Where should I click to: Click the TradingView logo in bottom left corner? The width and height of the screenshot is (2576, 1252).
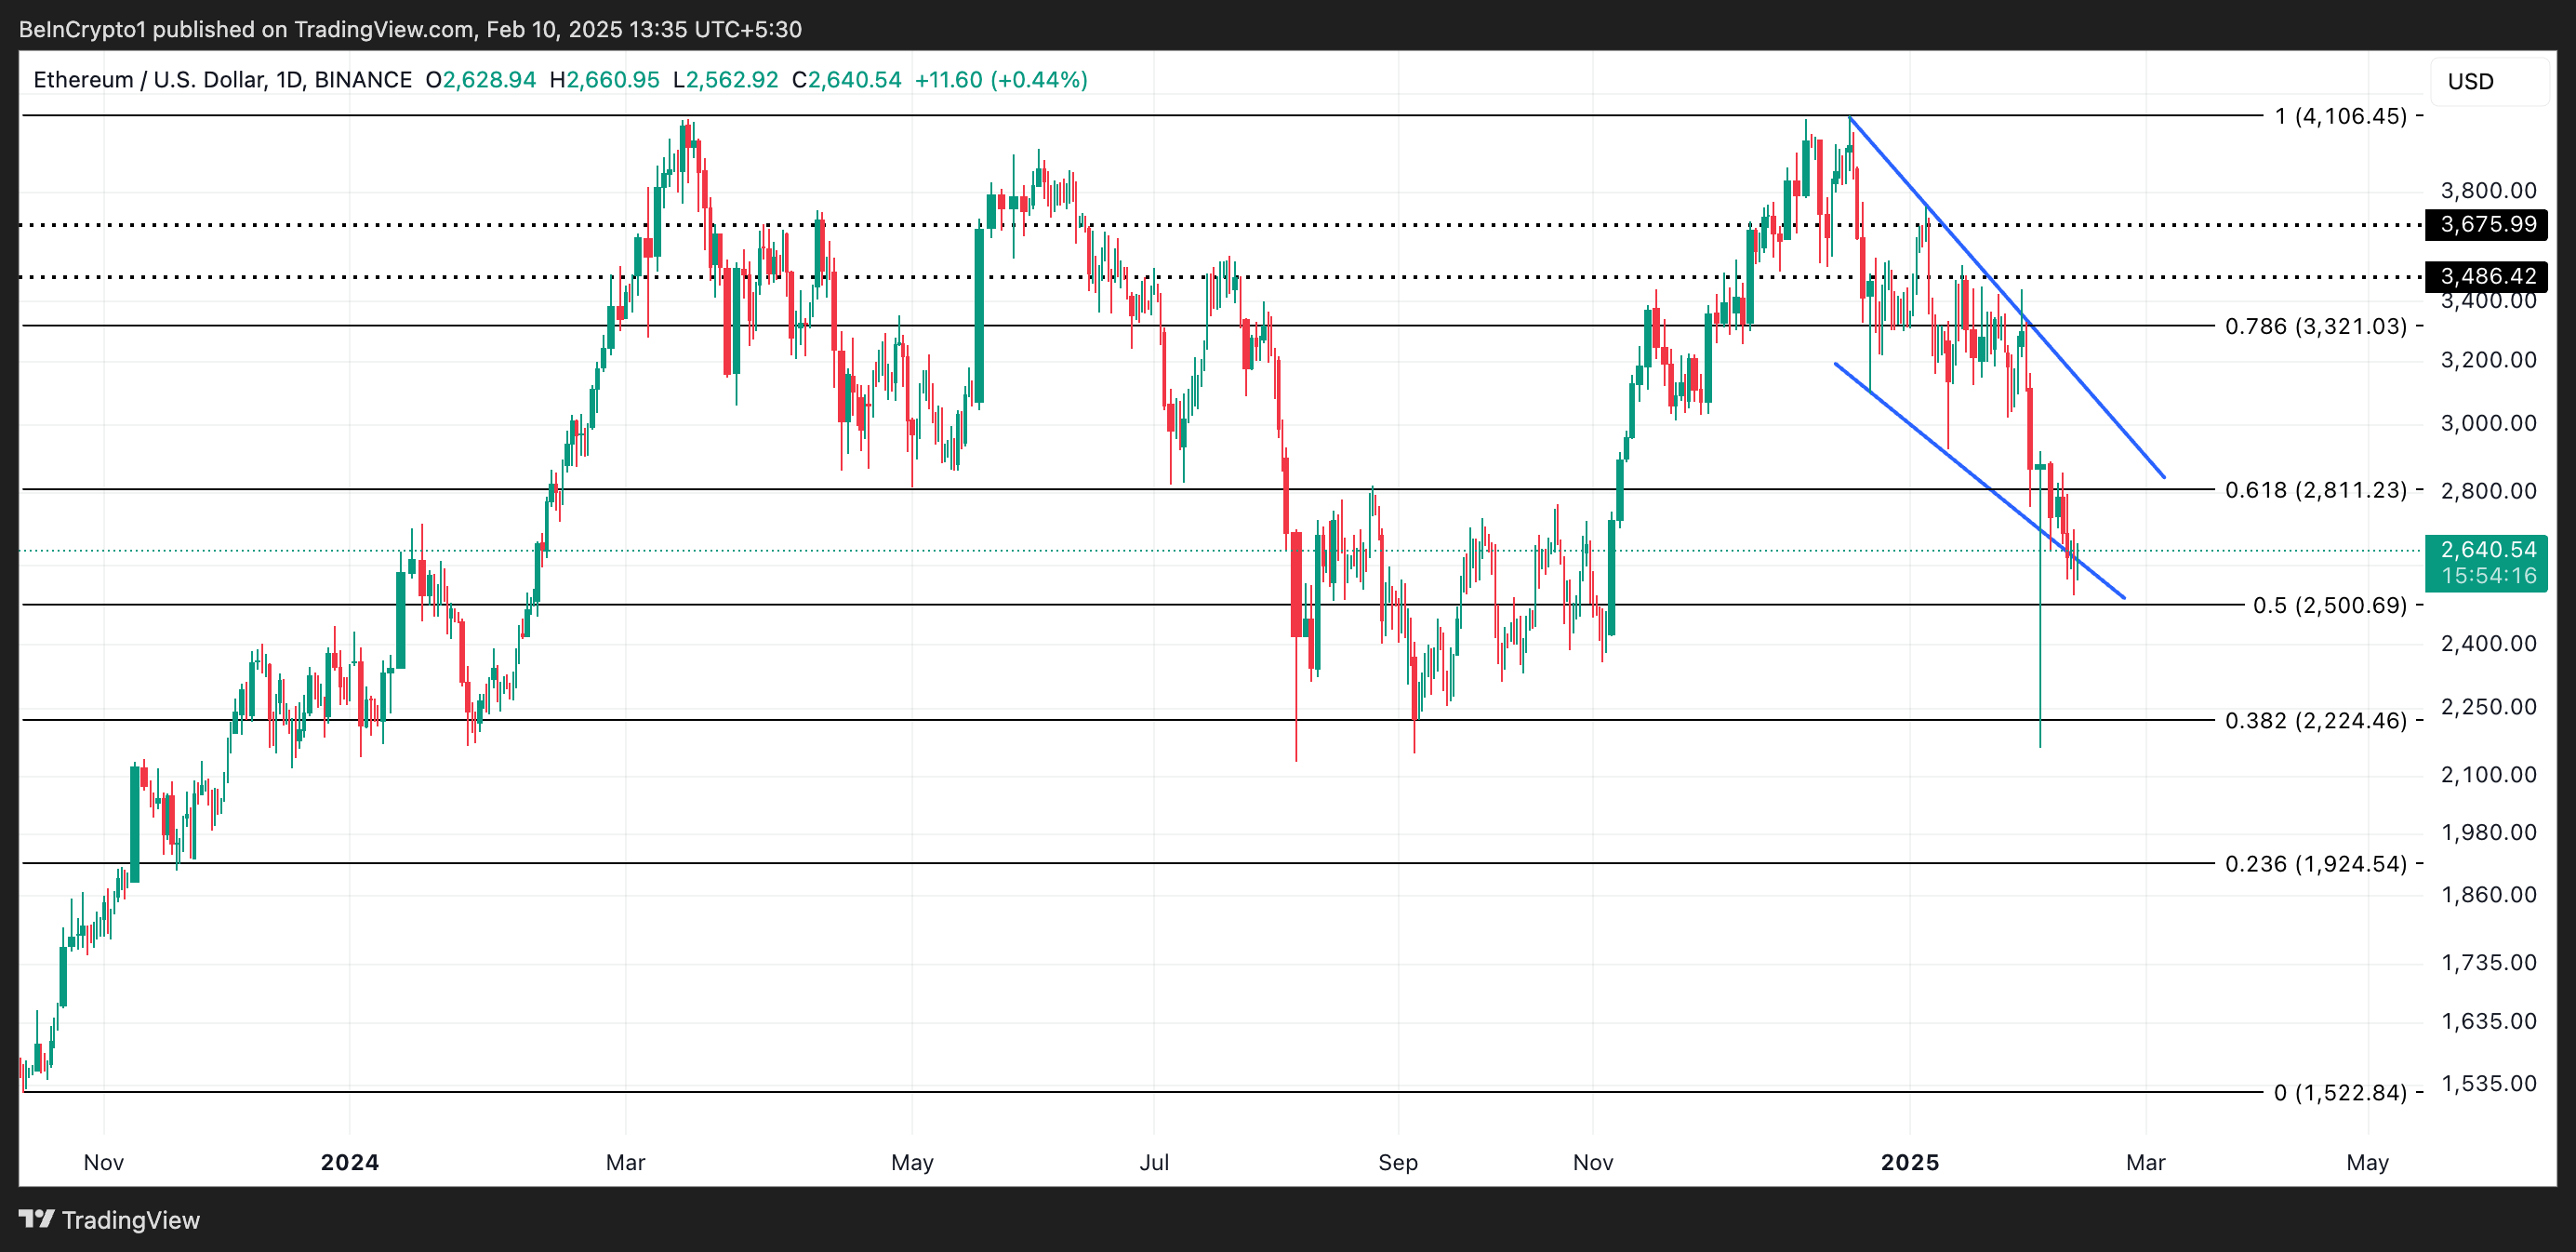110,1221
